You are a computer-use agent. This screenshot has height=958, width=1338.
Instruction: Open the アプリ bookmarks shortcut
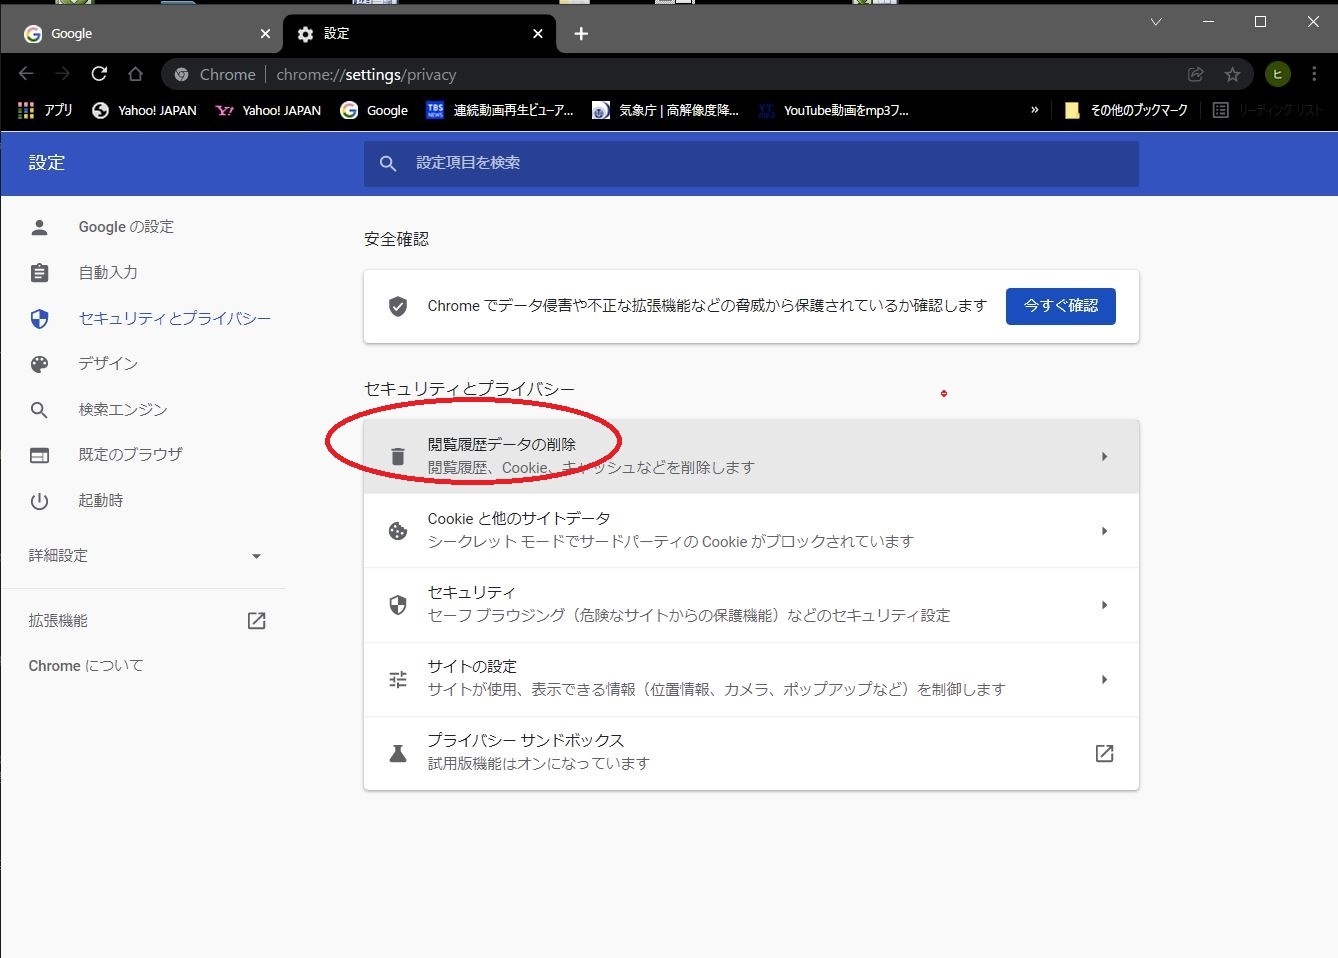click(46, 110)
